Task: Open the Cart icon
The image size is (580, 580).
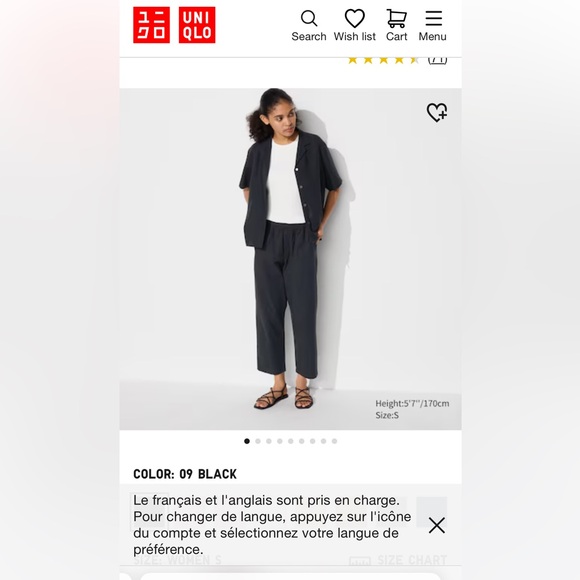Action: point(396,18)
